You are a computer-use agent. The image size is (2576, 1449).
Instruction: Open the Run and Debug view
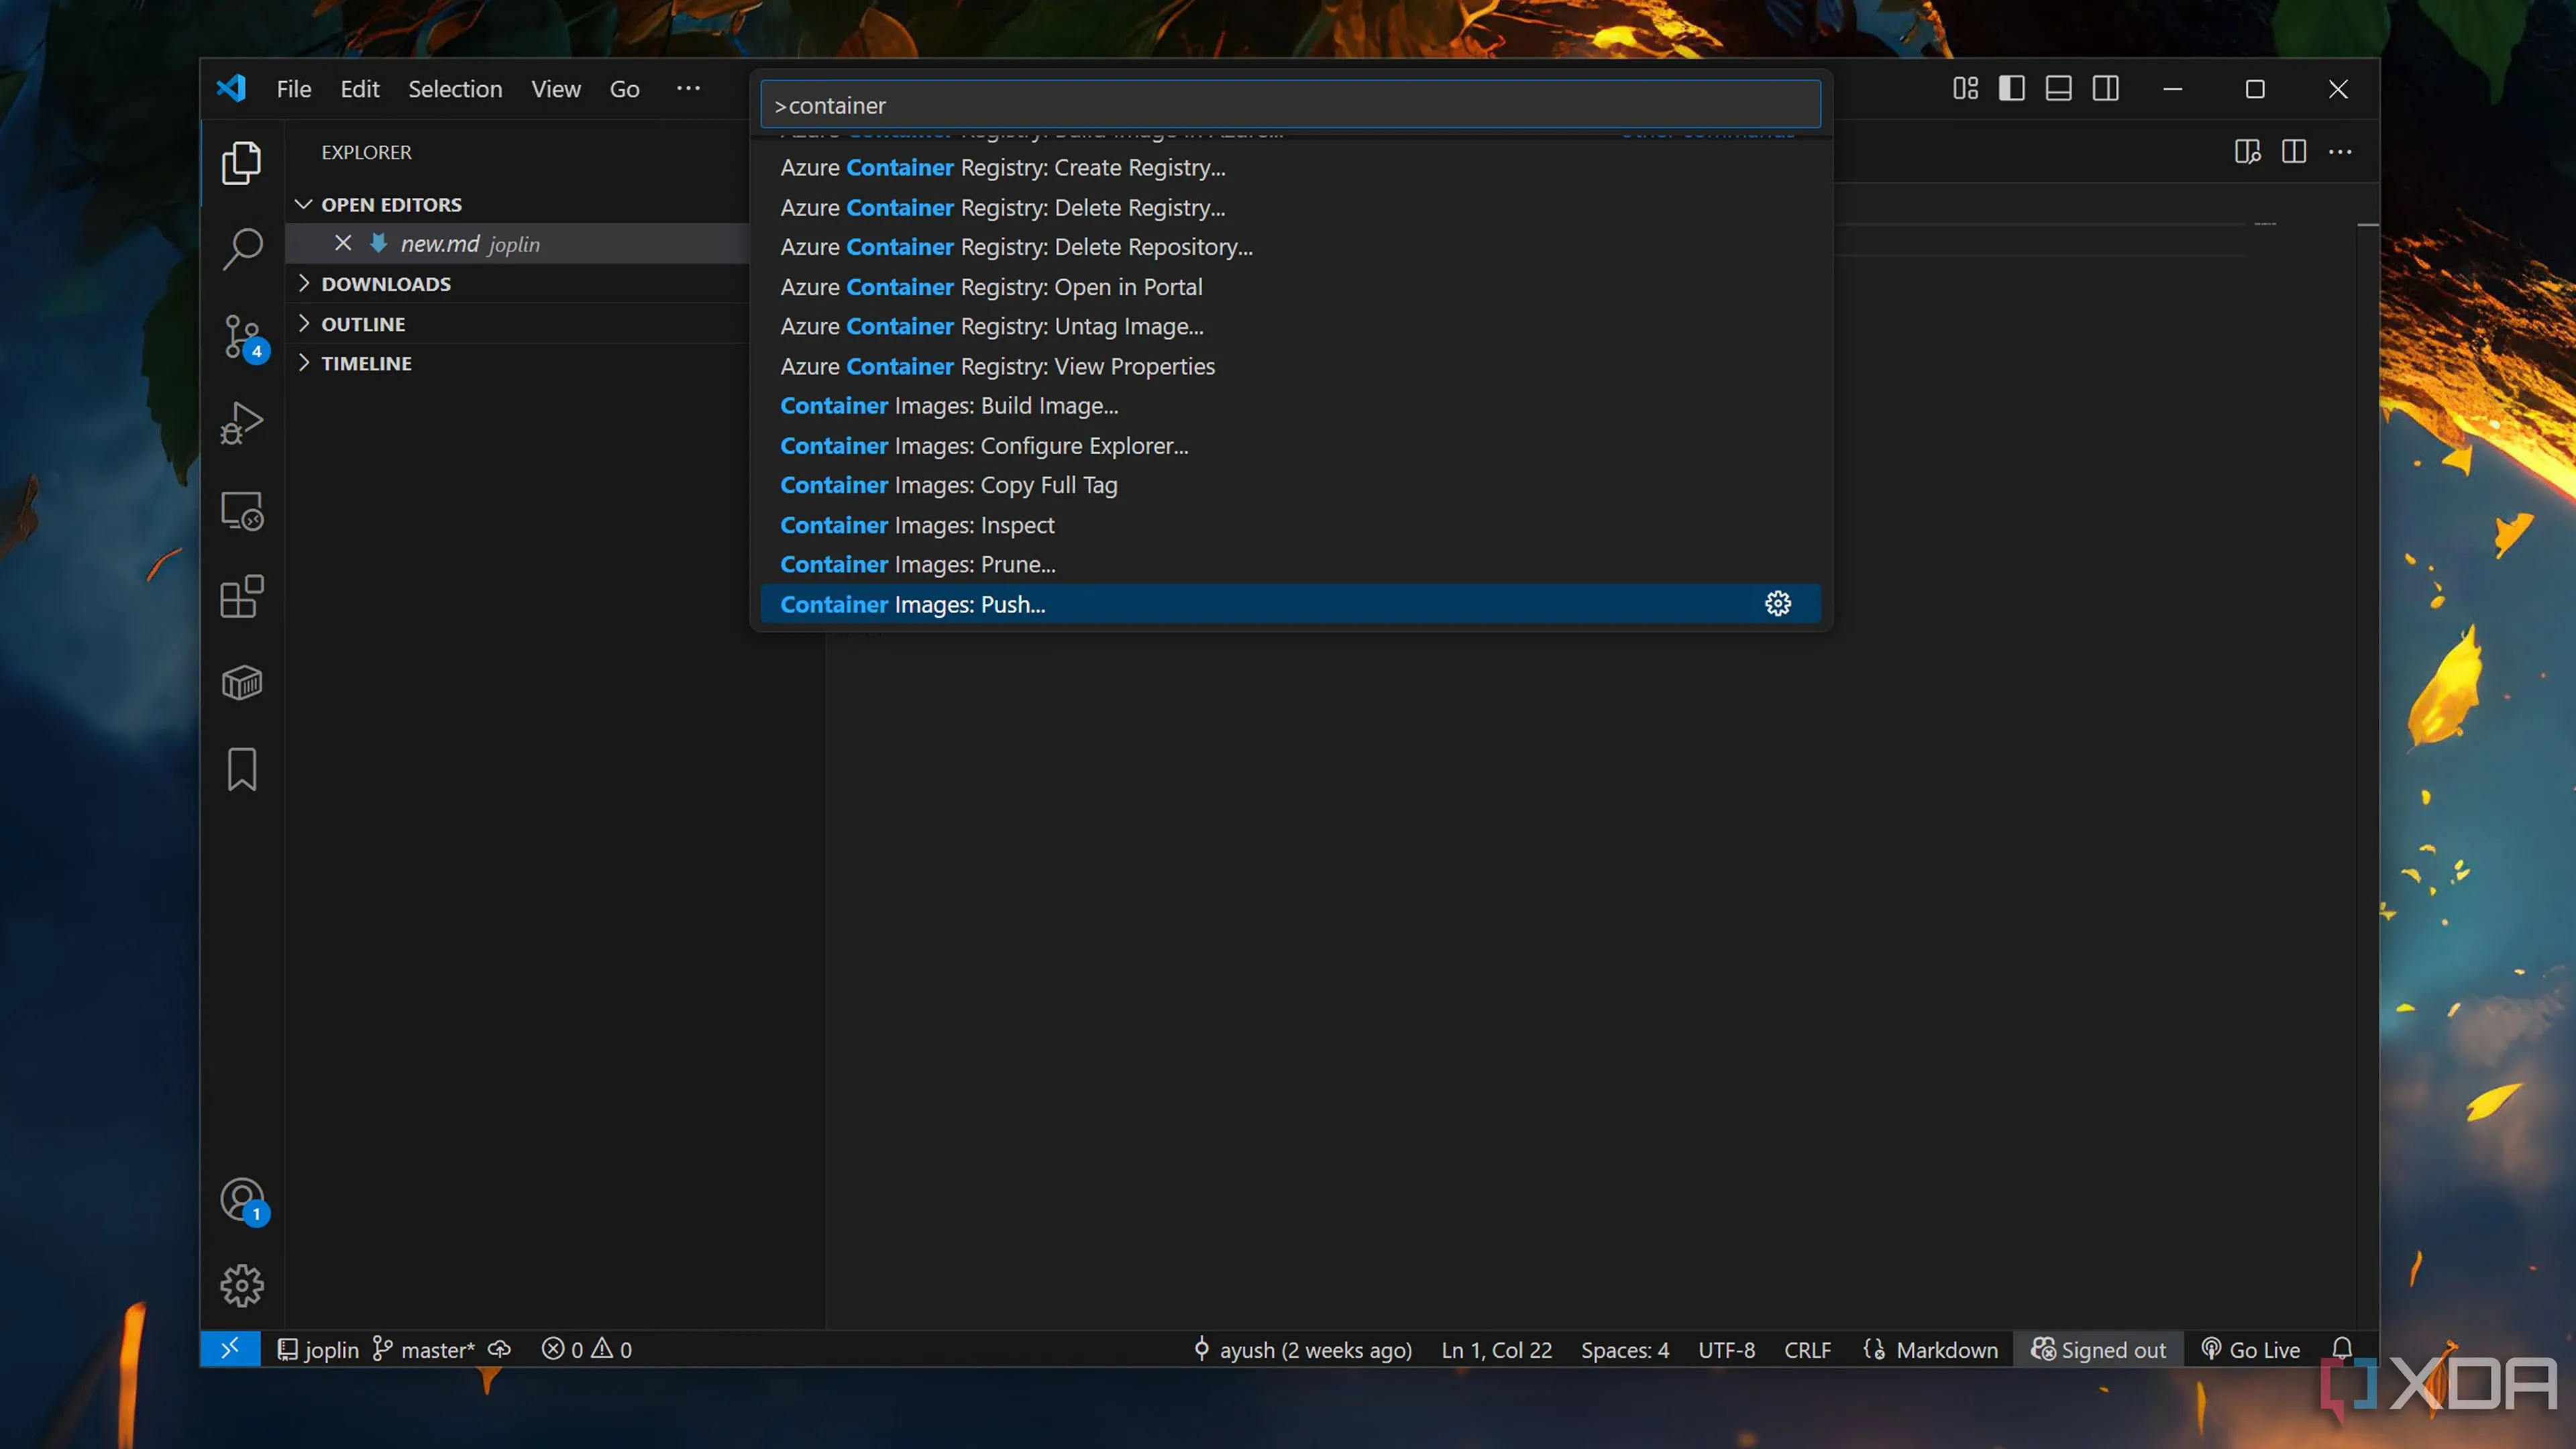click(241, 423)
